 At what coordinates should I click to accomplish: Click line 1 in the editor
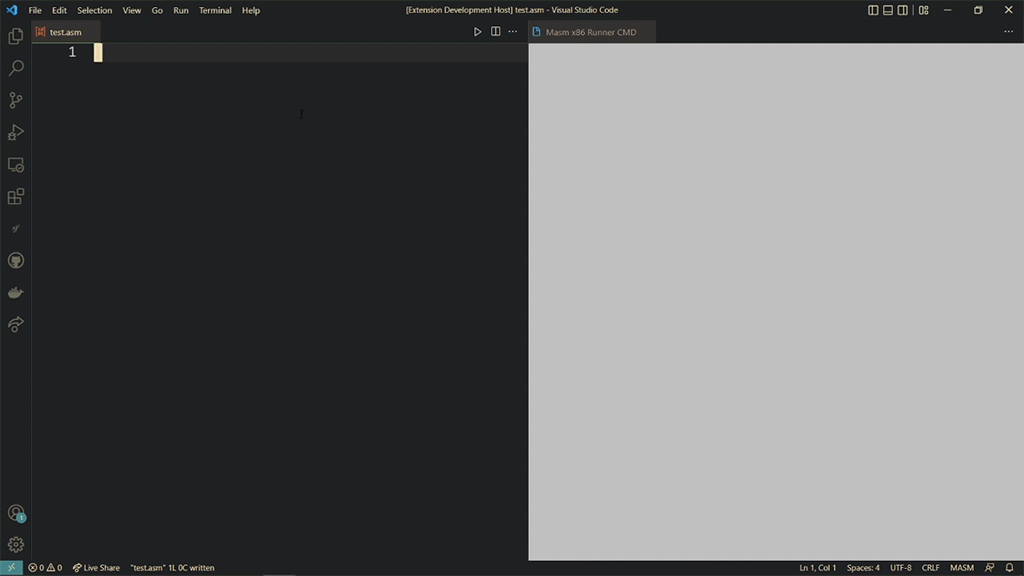pos(300,52)
